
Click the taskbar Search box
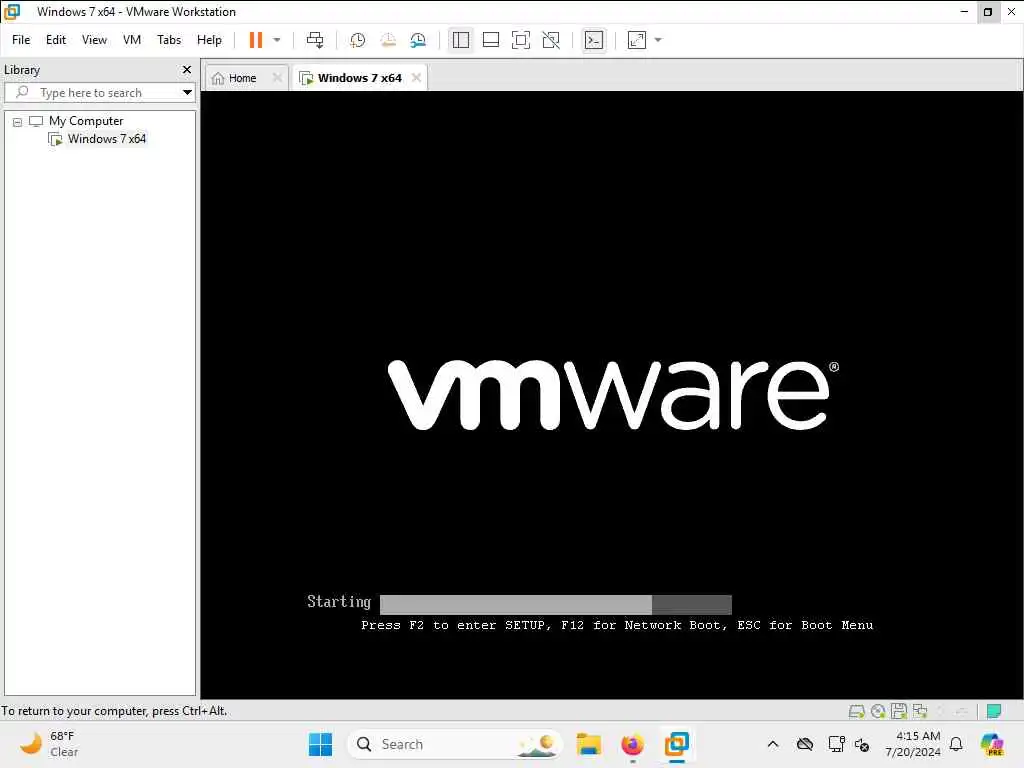click(x=455, y=744)
